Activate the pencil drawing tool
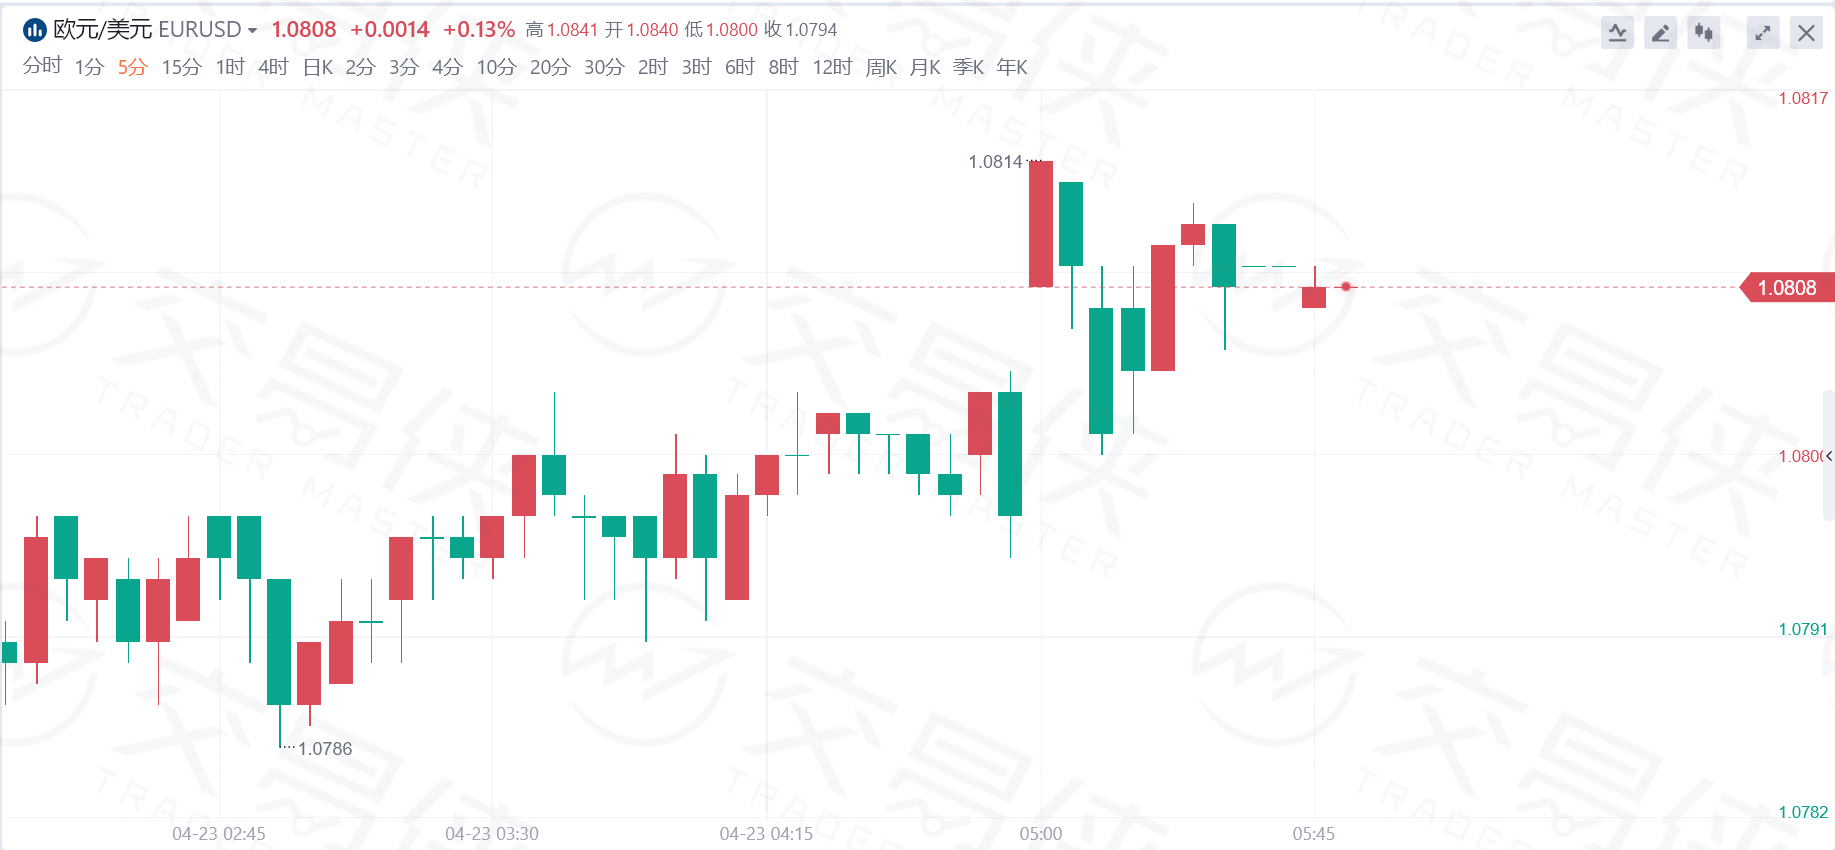The height and width of the screenshot is (850, 1835). pos(1660,33)
